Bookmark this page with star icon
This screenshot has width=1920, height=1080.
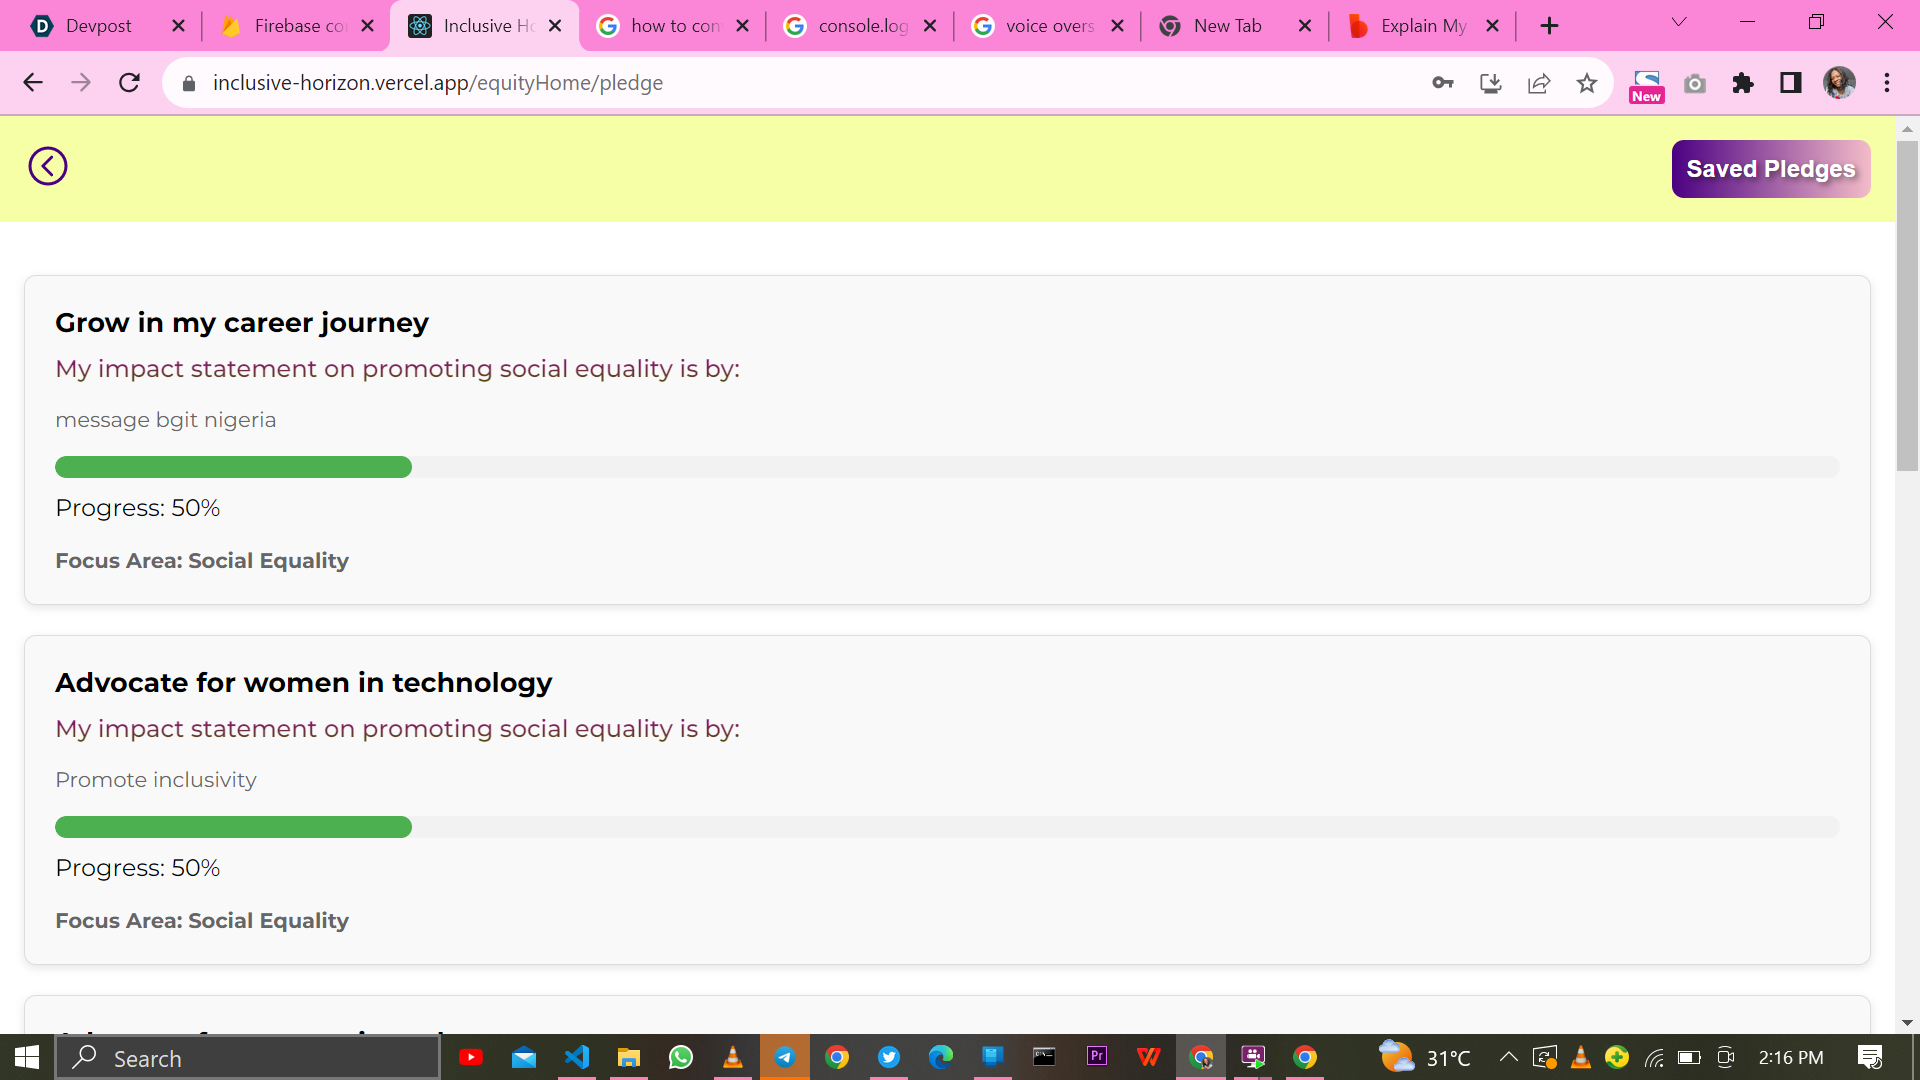coord(1587,83)
